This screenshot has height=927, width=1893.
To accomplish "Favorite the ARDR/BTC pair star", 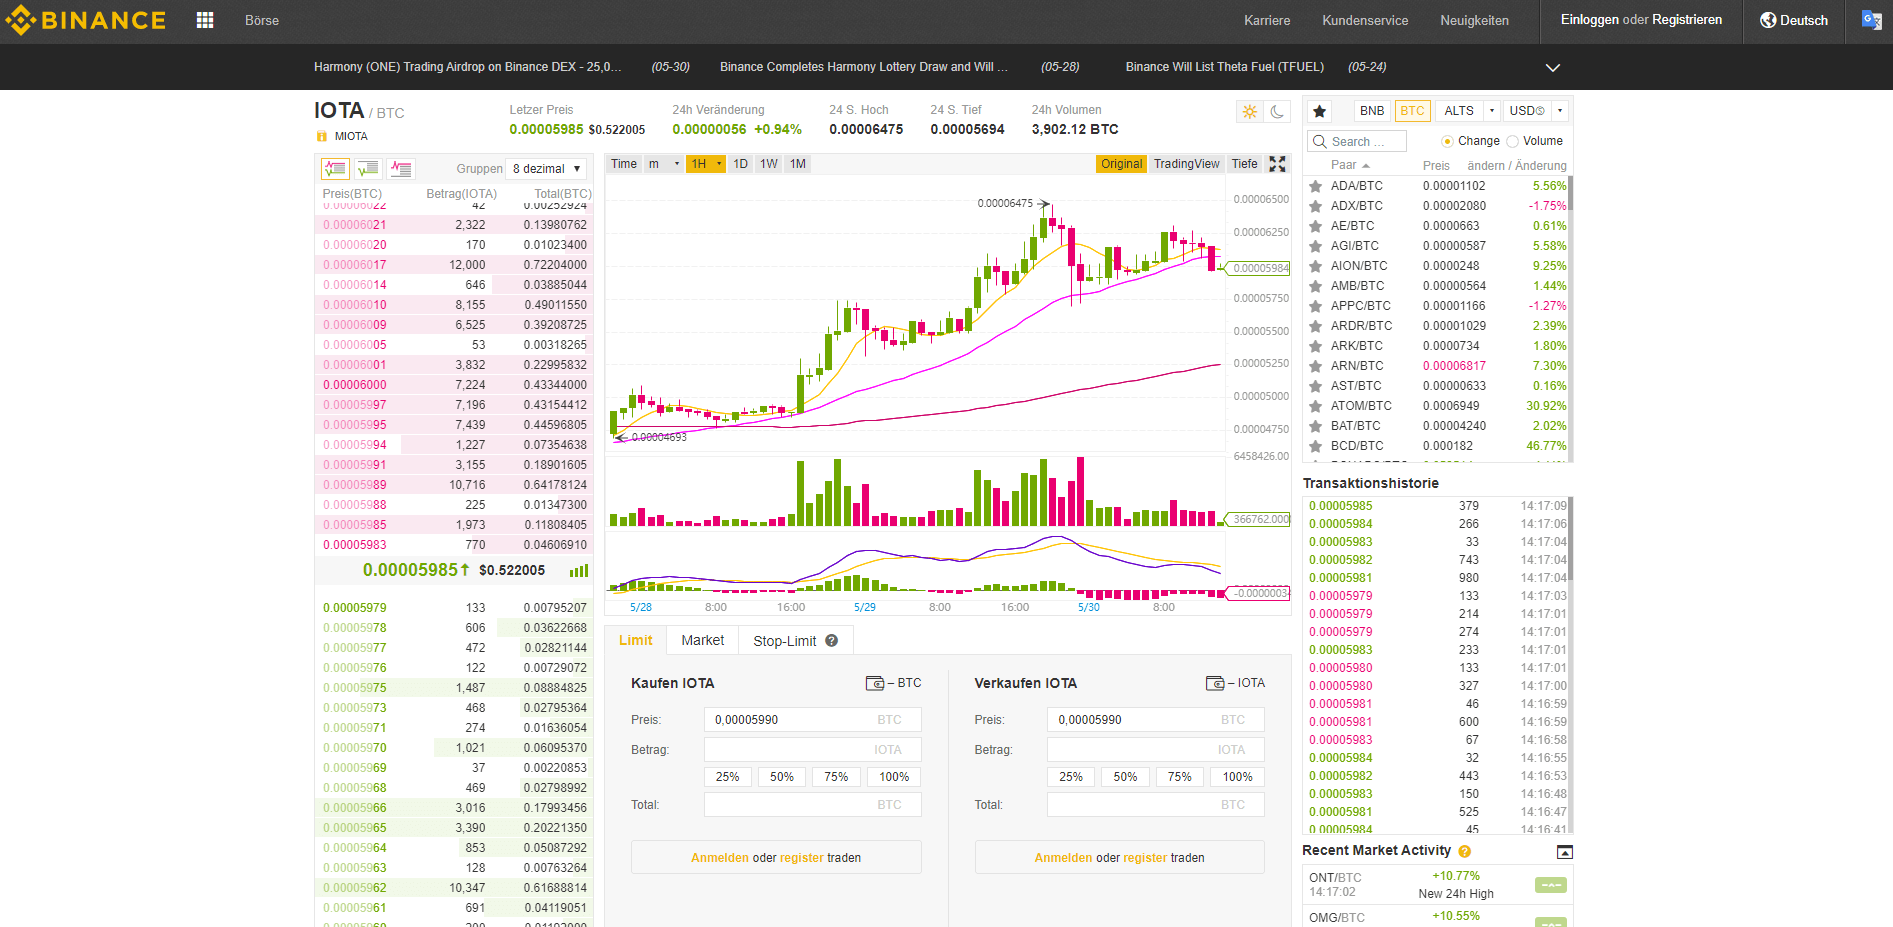I will coord(1316,326).
